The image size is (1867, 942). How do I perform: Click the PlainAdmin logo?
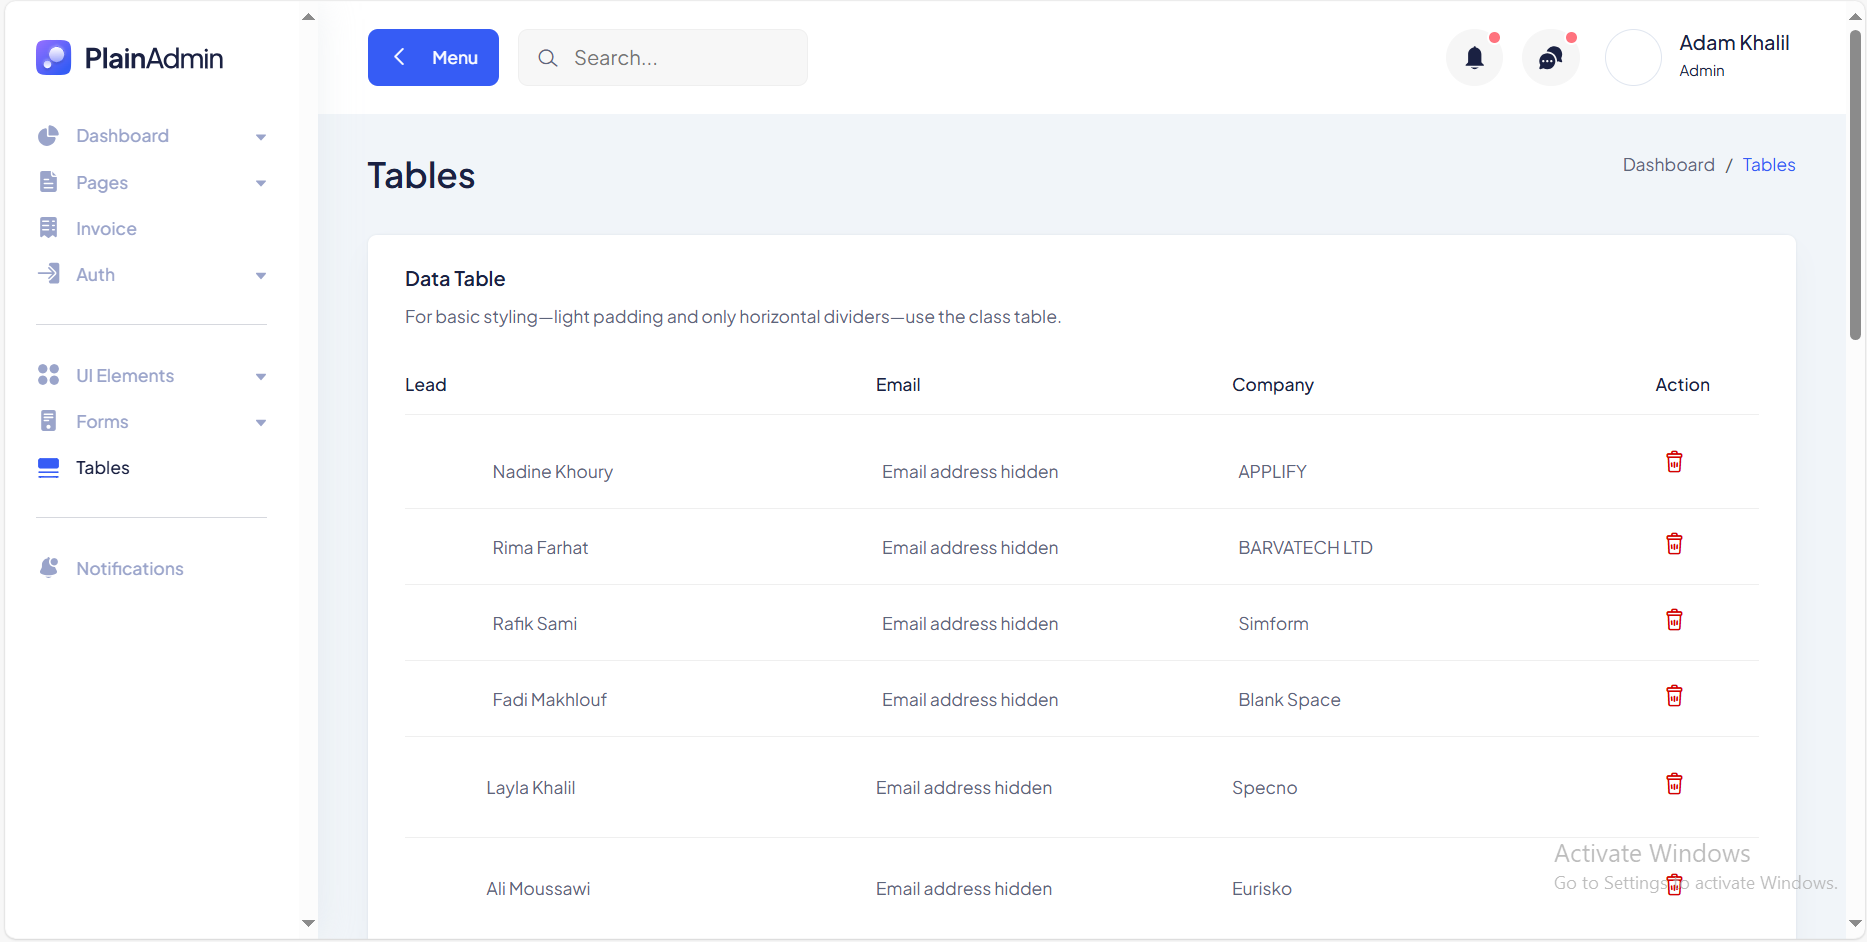(x=130, y=58)
